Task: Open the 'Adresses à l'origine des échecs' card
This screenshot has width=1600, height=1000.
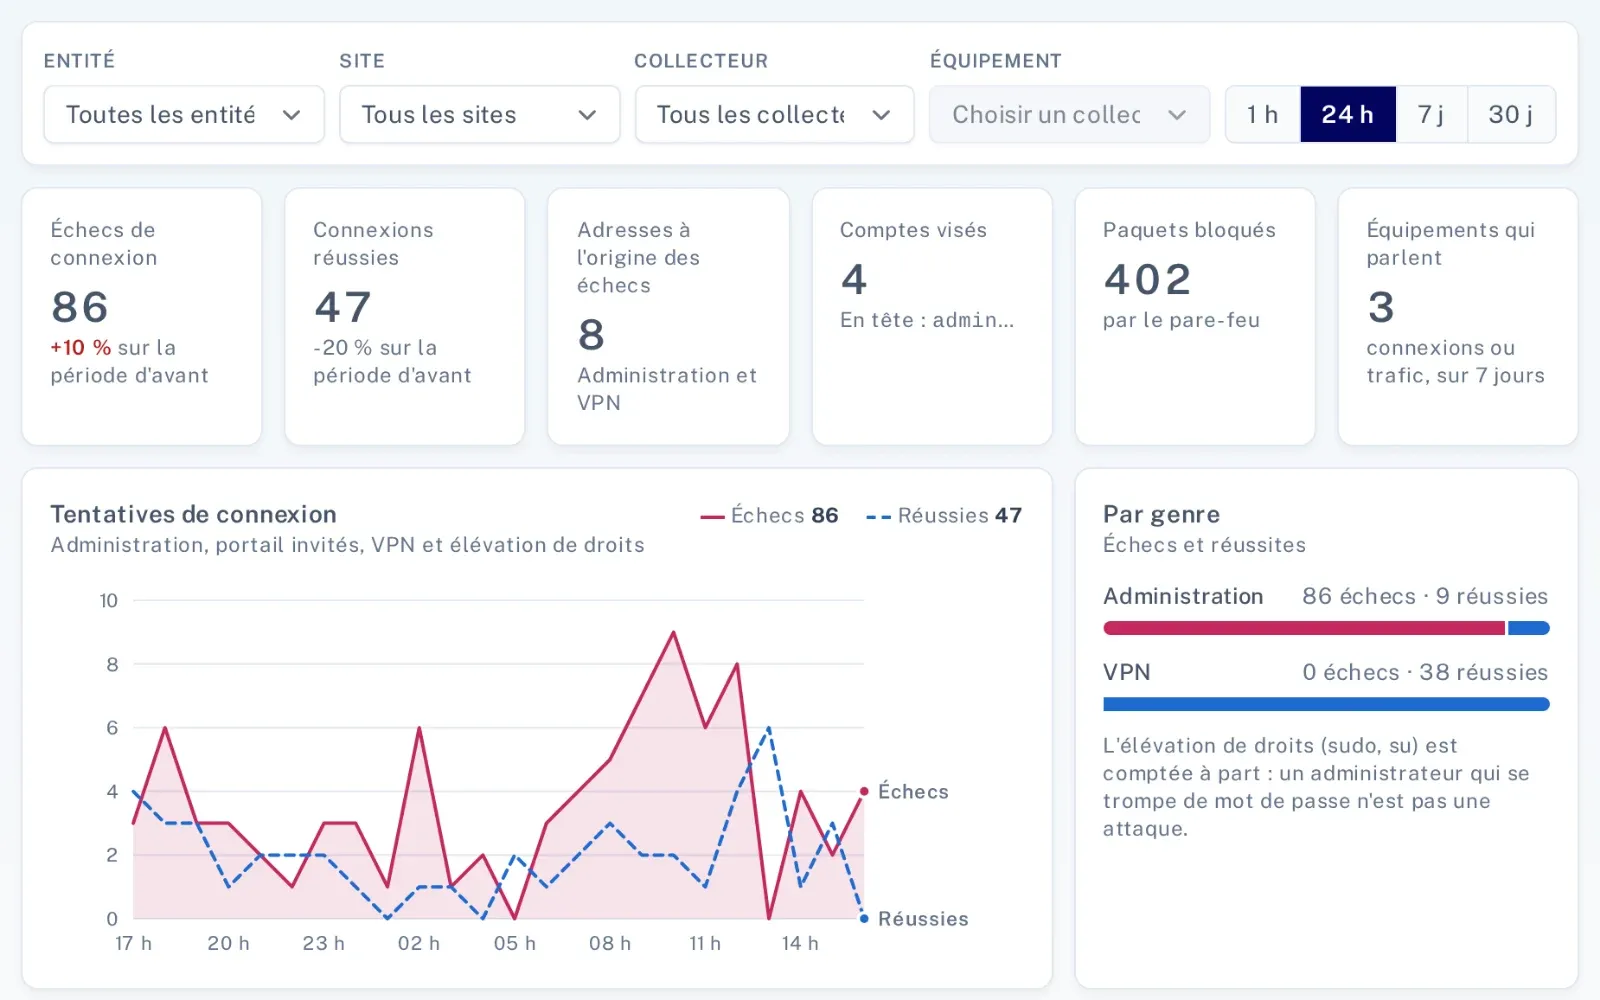Action: pos(668,317)
